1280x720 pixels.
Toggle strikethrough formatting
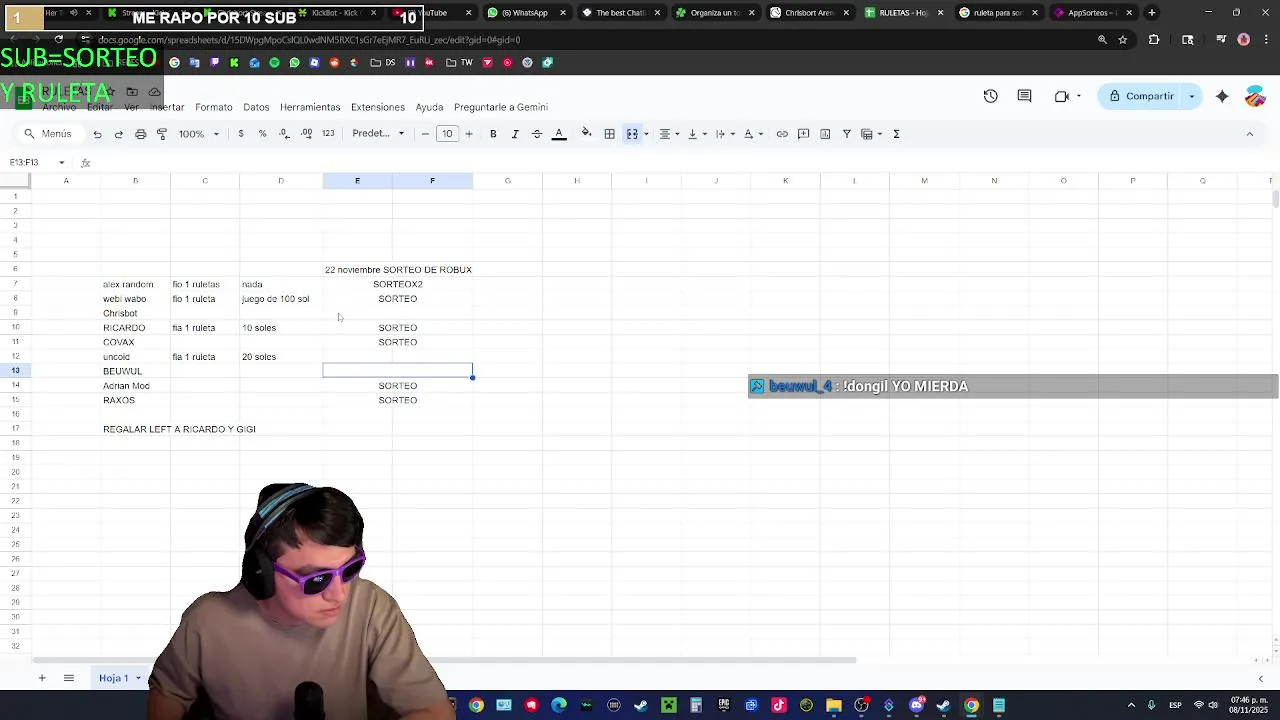click(x=537, y=134)
